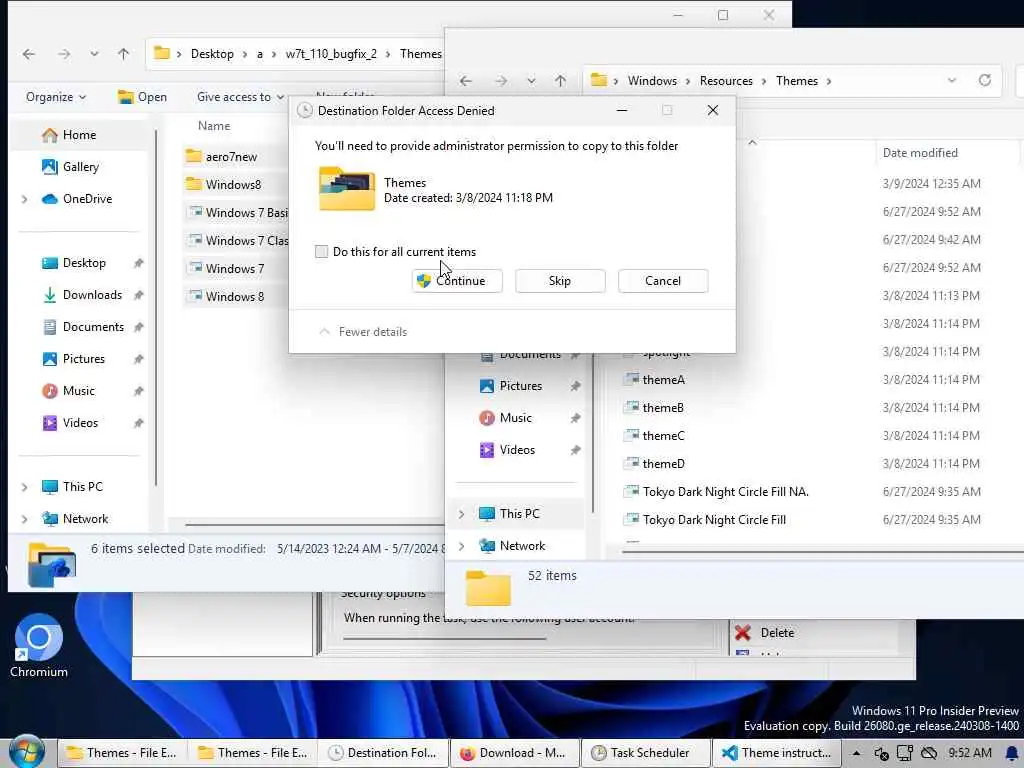Tick the Do this for all current items checkbox
1024x768 pixels.
321,251
